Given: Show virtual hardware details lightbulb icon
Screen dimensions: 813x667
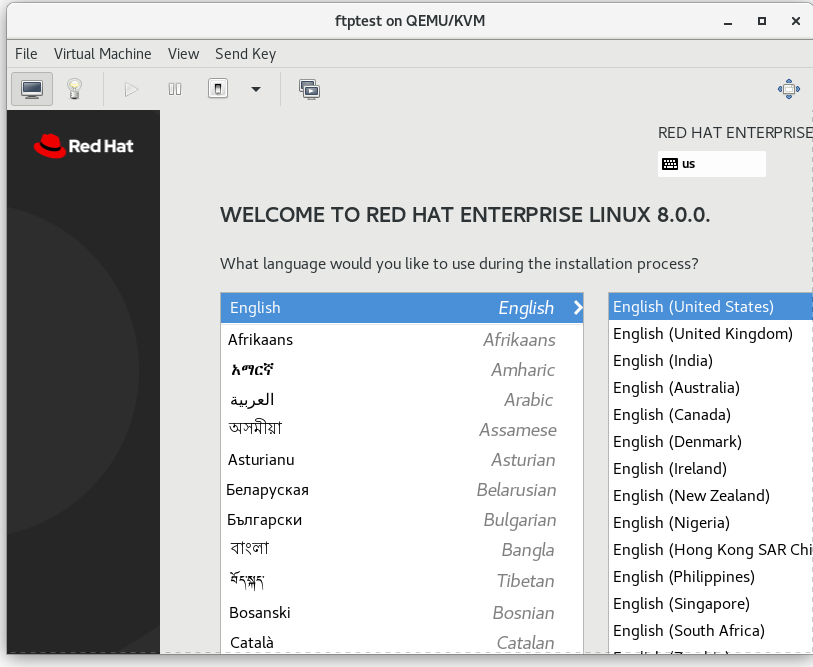Looking at the screenshot, I should coord(74,89).
